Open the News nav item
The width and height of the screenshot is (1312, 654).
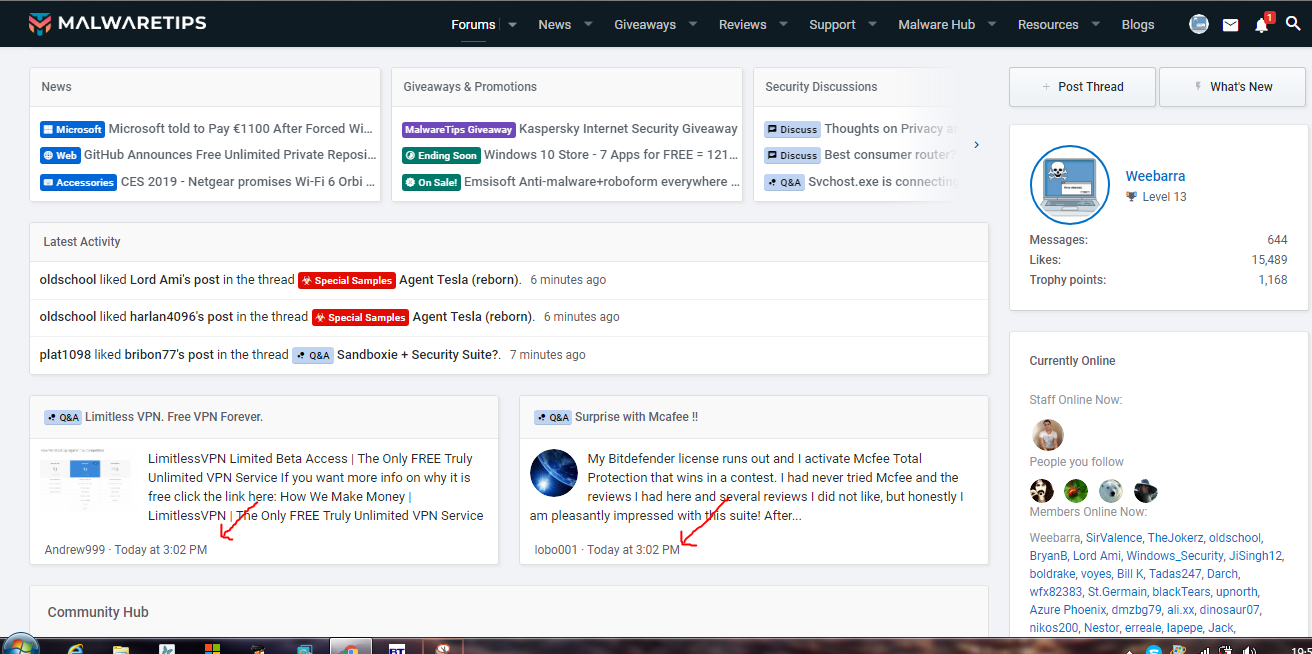point(555,25)
